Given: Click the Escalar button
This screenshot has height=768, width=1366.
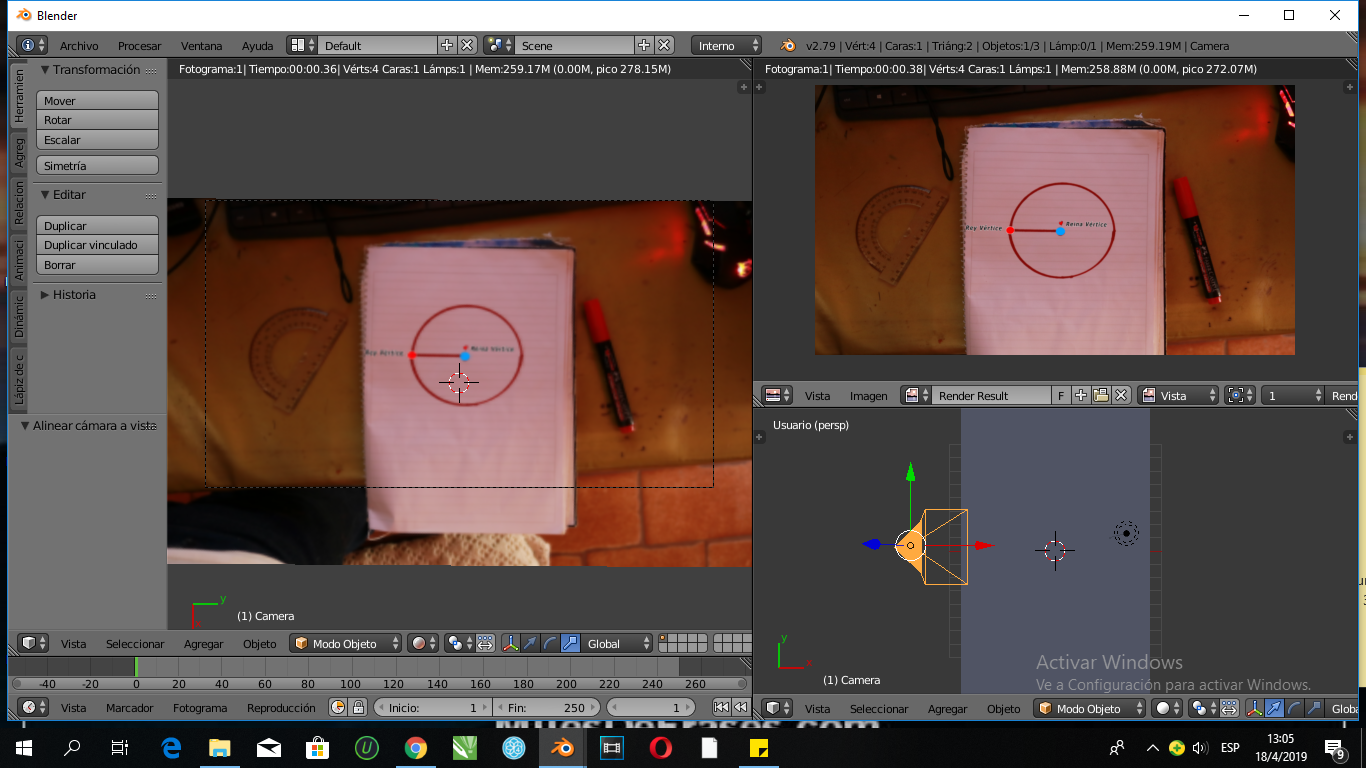Looking at the screenshot, I should 98,140.
